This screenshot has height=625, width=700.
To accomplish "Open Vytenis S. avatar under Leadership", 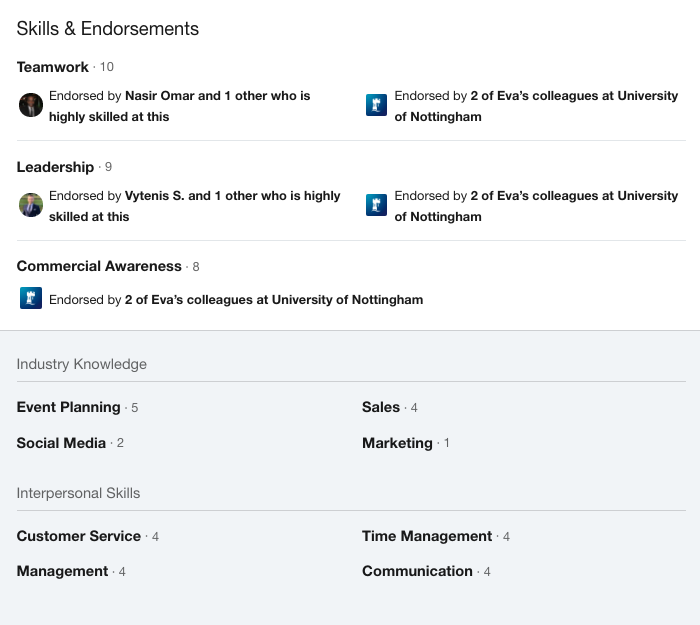I will point(31,205).
